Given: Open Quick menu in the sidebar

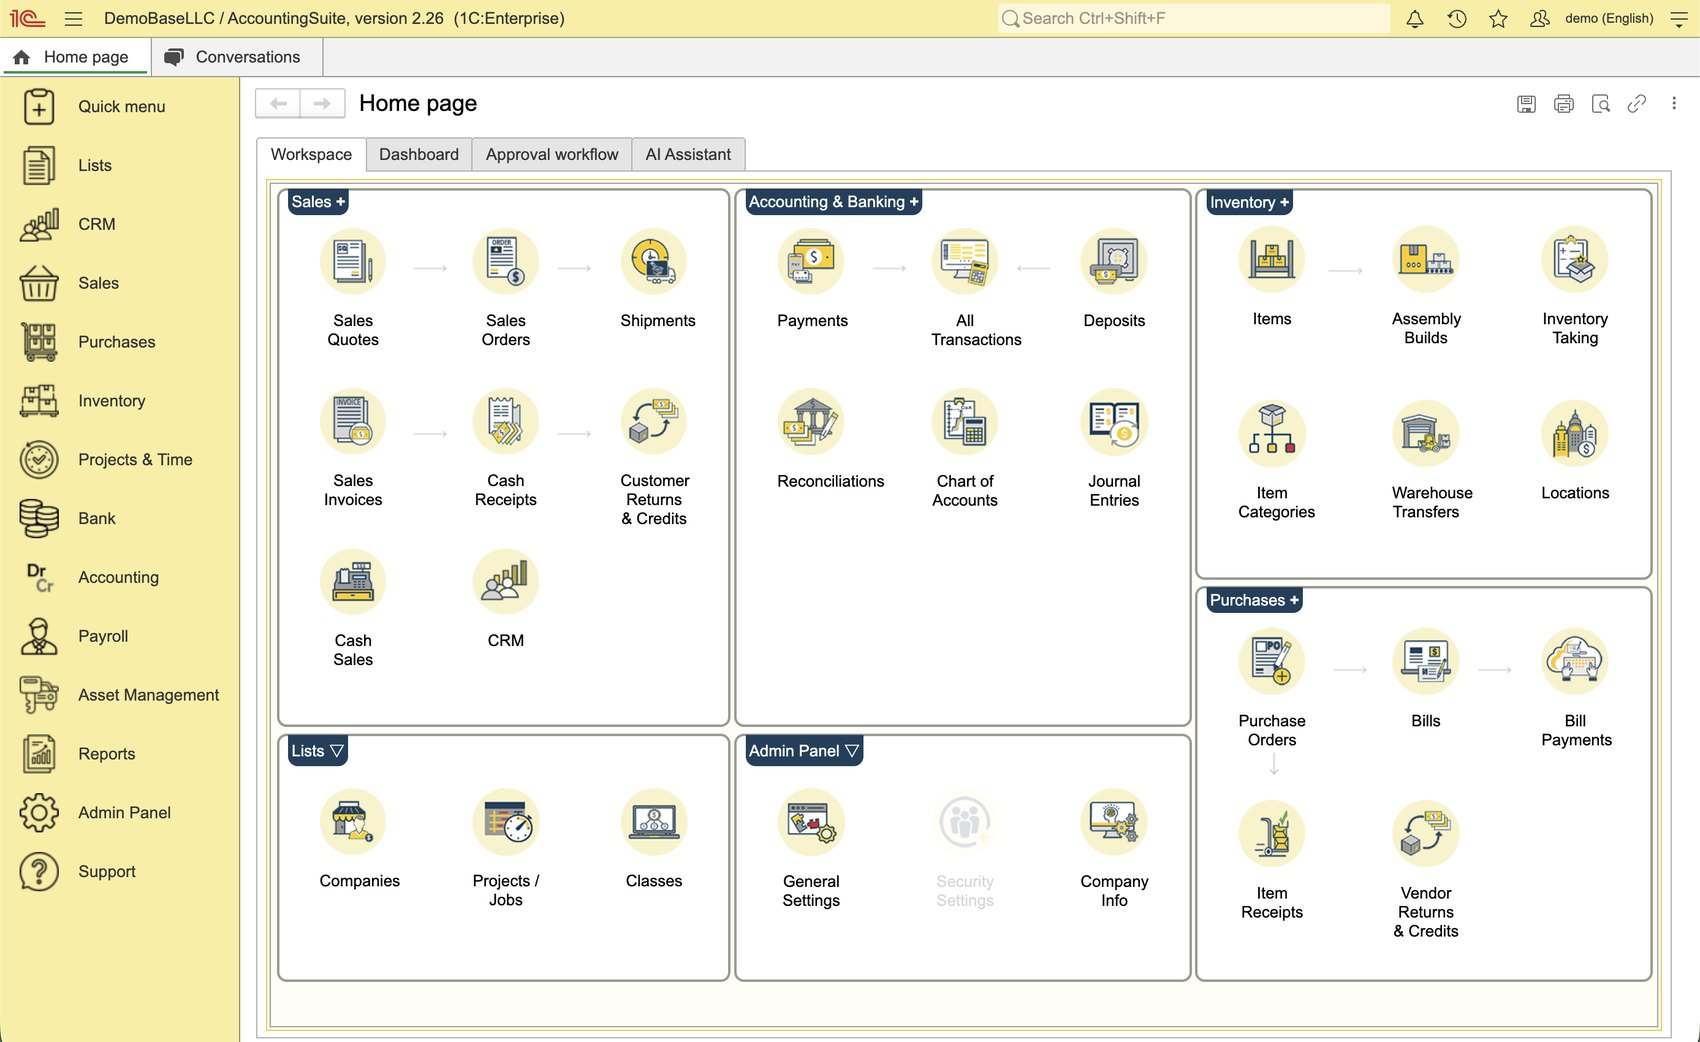Looking at the screenshot, I should (120, 107).
